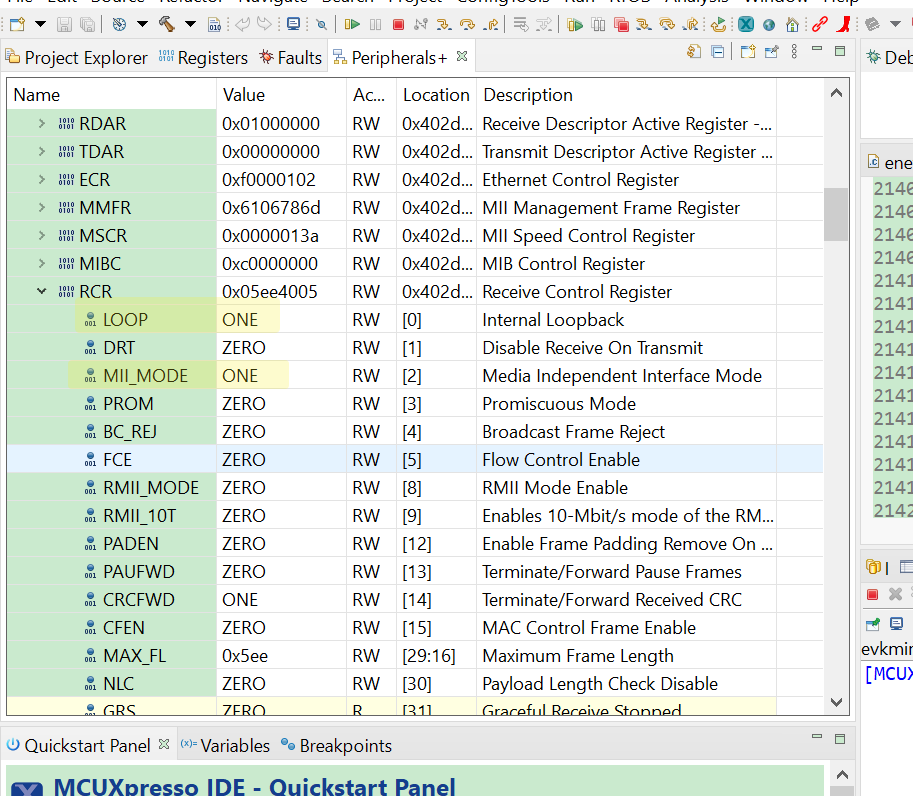Save all files using Save All icon

click(88, 24)
